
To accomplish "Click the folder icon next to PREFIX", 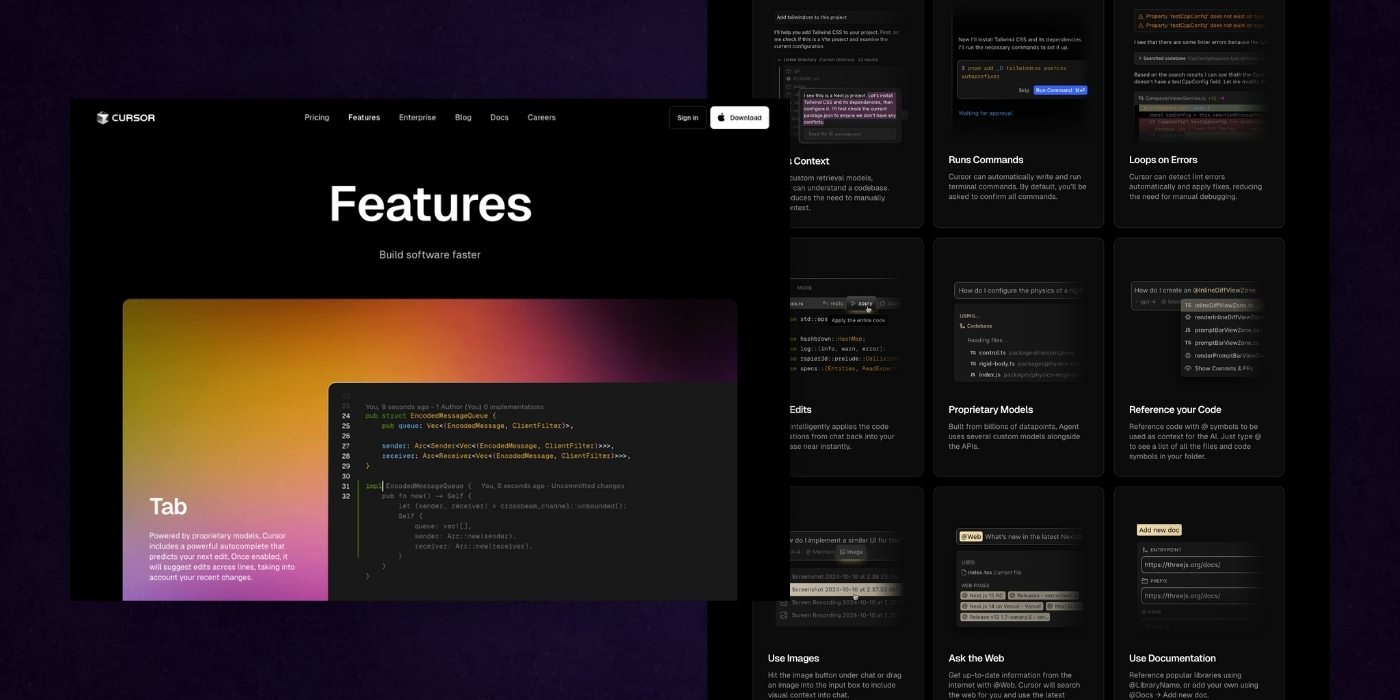I will pos(1146,580).
